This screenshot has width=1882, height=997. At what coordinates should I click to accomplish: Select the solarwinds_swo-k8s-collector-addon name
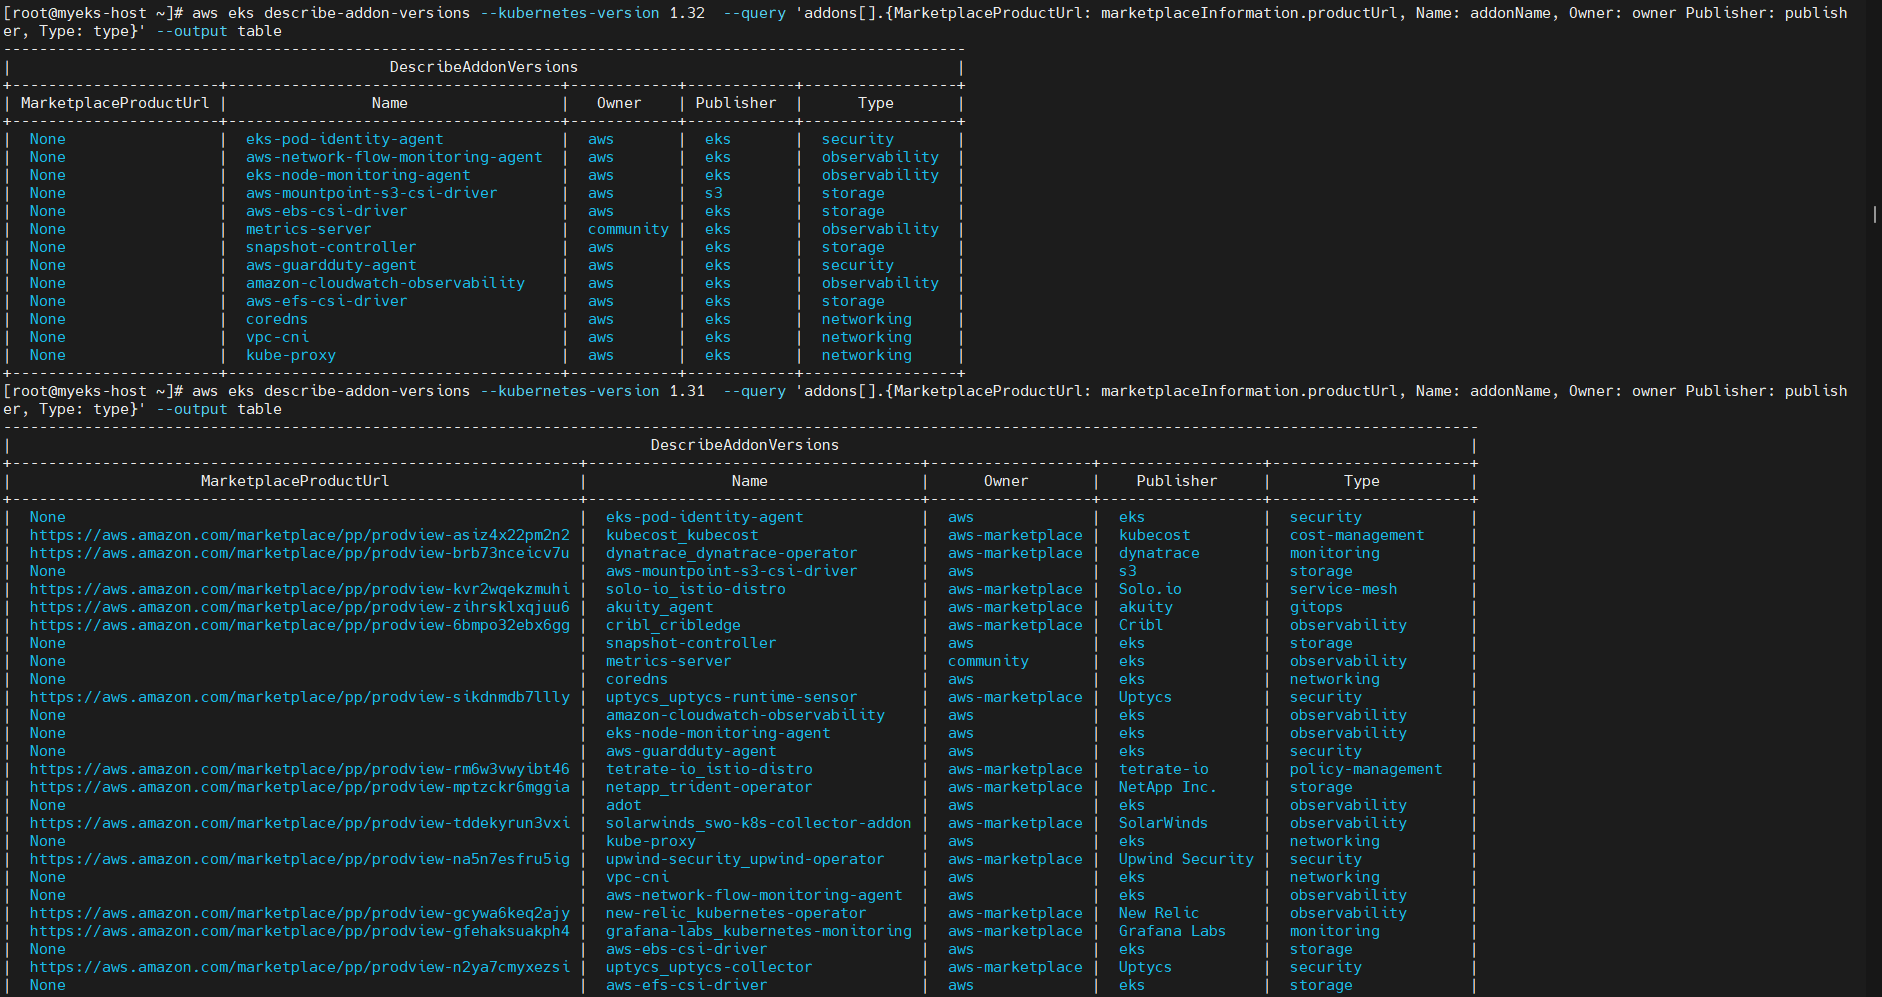click(758, 823)
